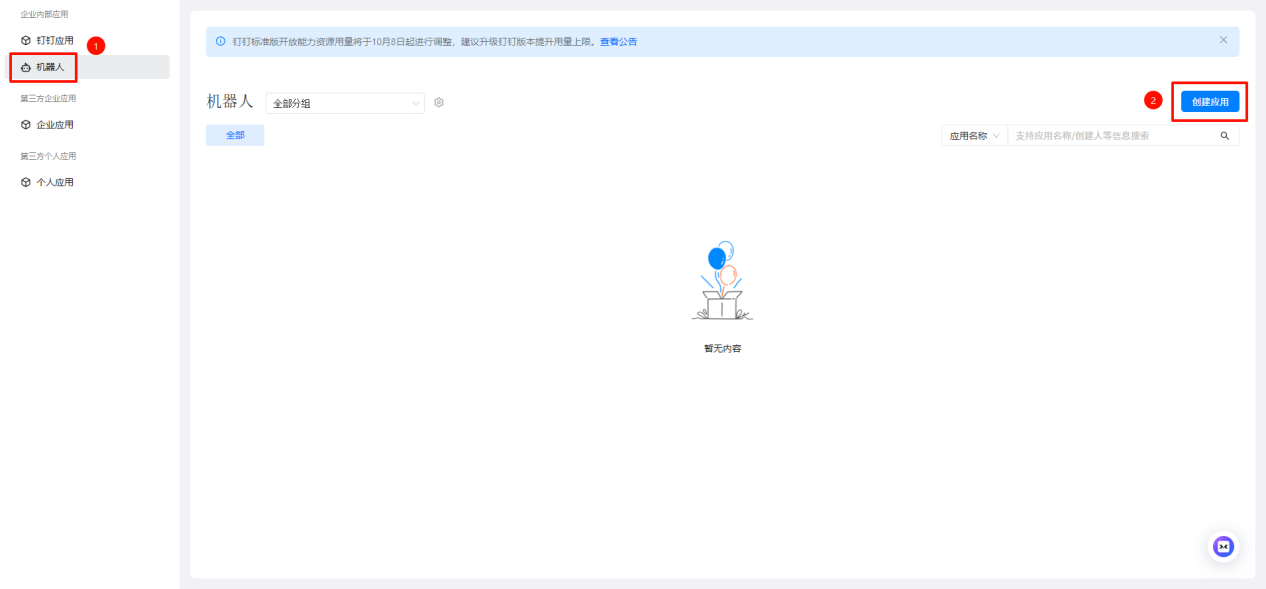Dismiss the announcement banner
The image size is (1266, 589).
point(1223,40)
